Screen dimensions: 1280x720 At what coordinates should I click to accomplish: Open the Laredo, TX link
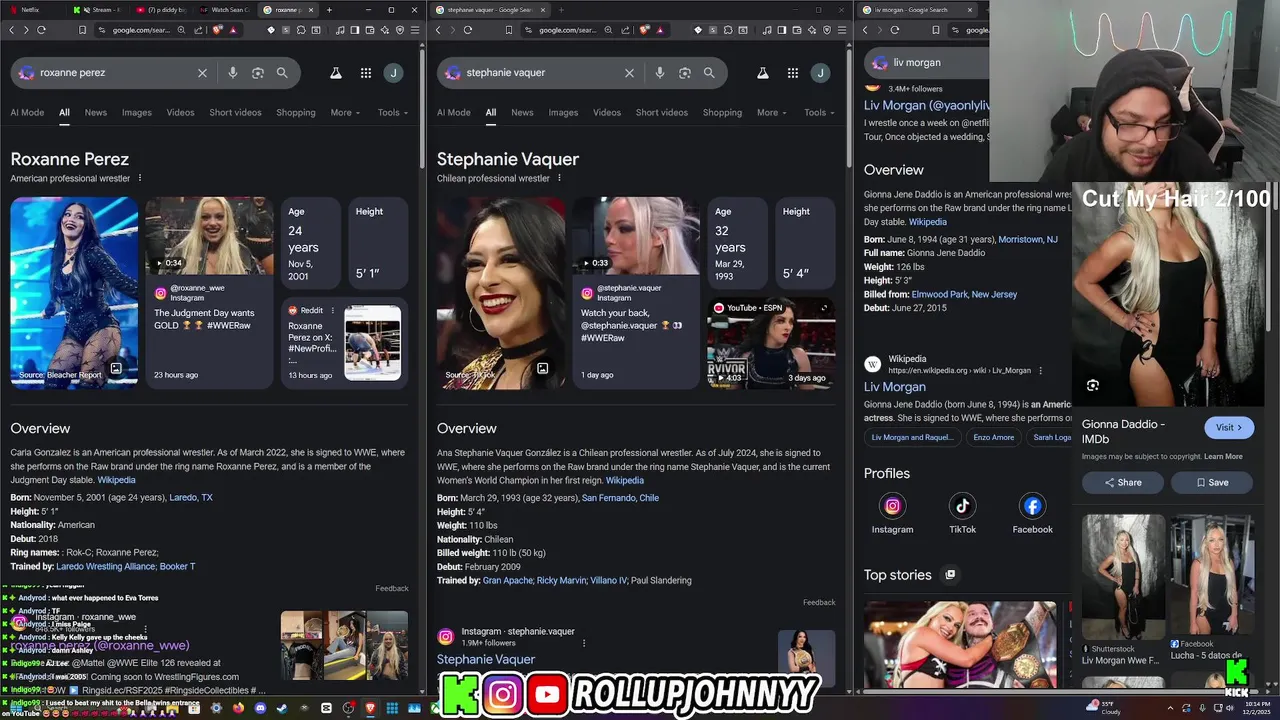[191, 498]
